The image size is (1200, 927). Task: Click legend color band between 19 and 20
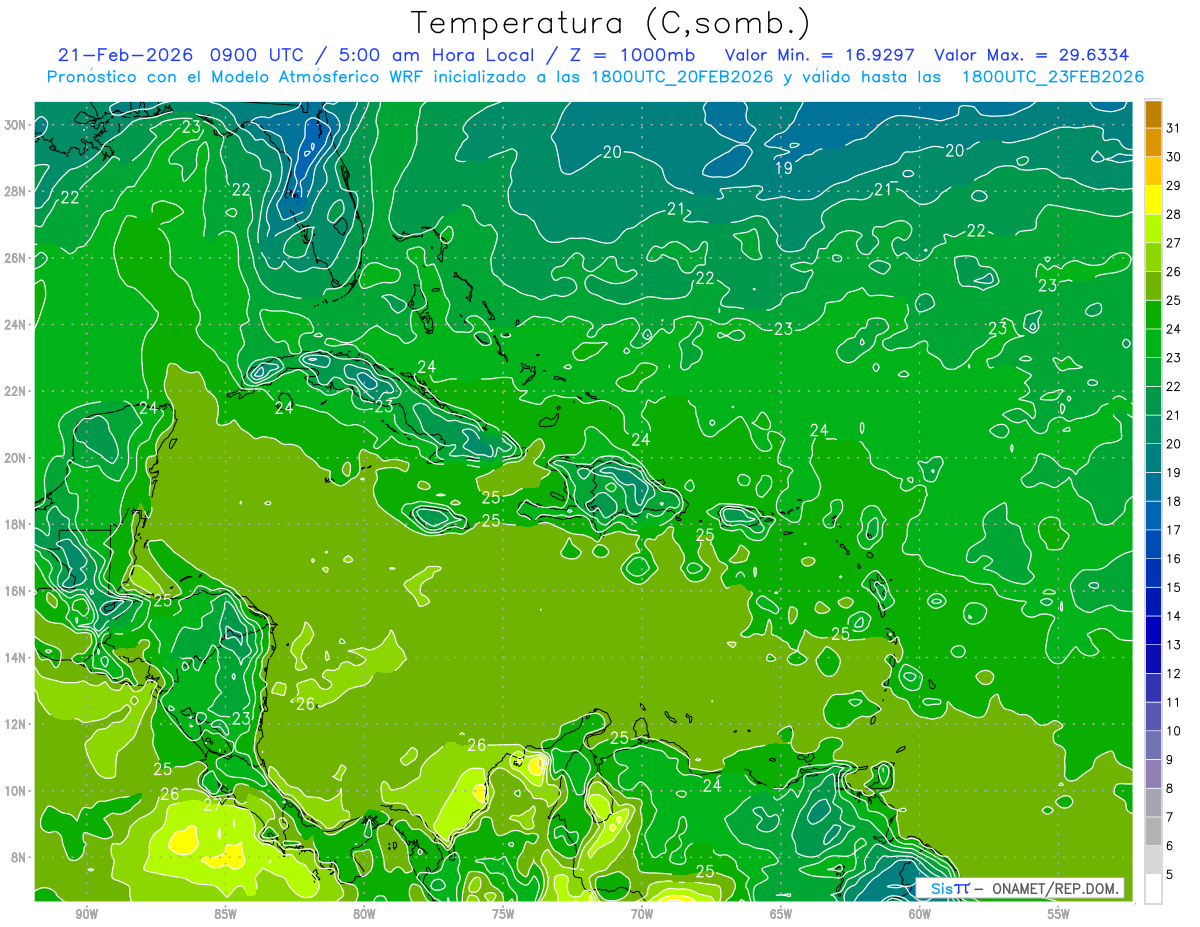[x=1153, y=458]
